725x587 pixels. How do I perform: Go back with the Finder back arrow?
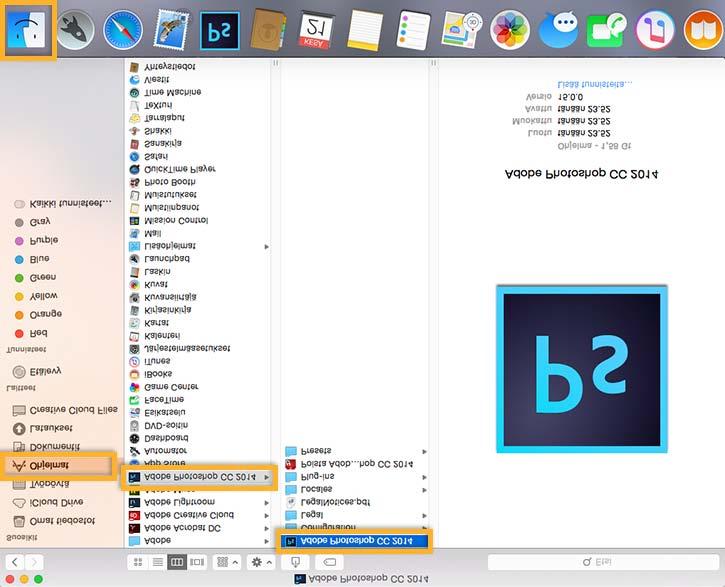(x=15, y=562)
